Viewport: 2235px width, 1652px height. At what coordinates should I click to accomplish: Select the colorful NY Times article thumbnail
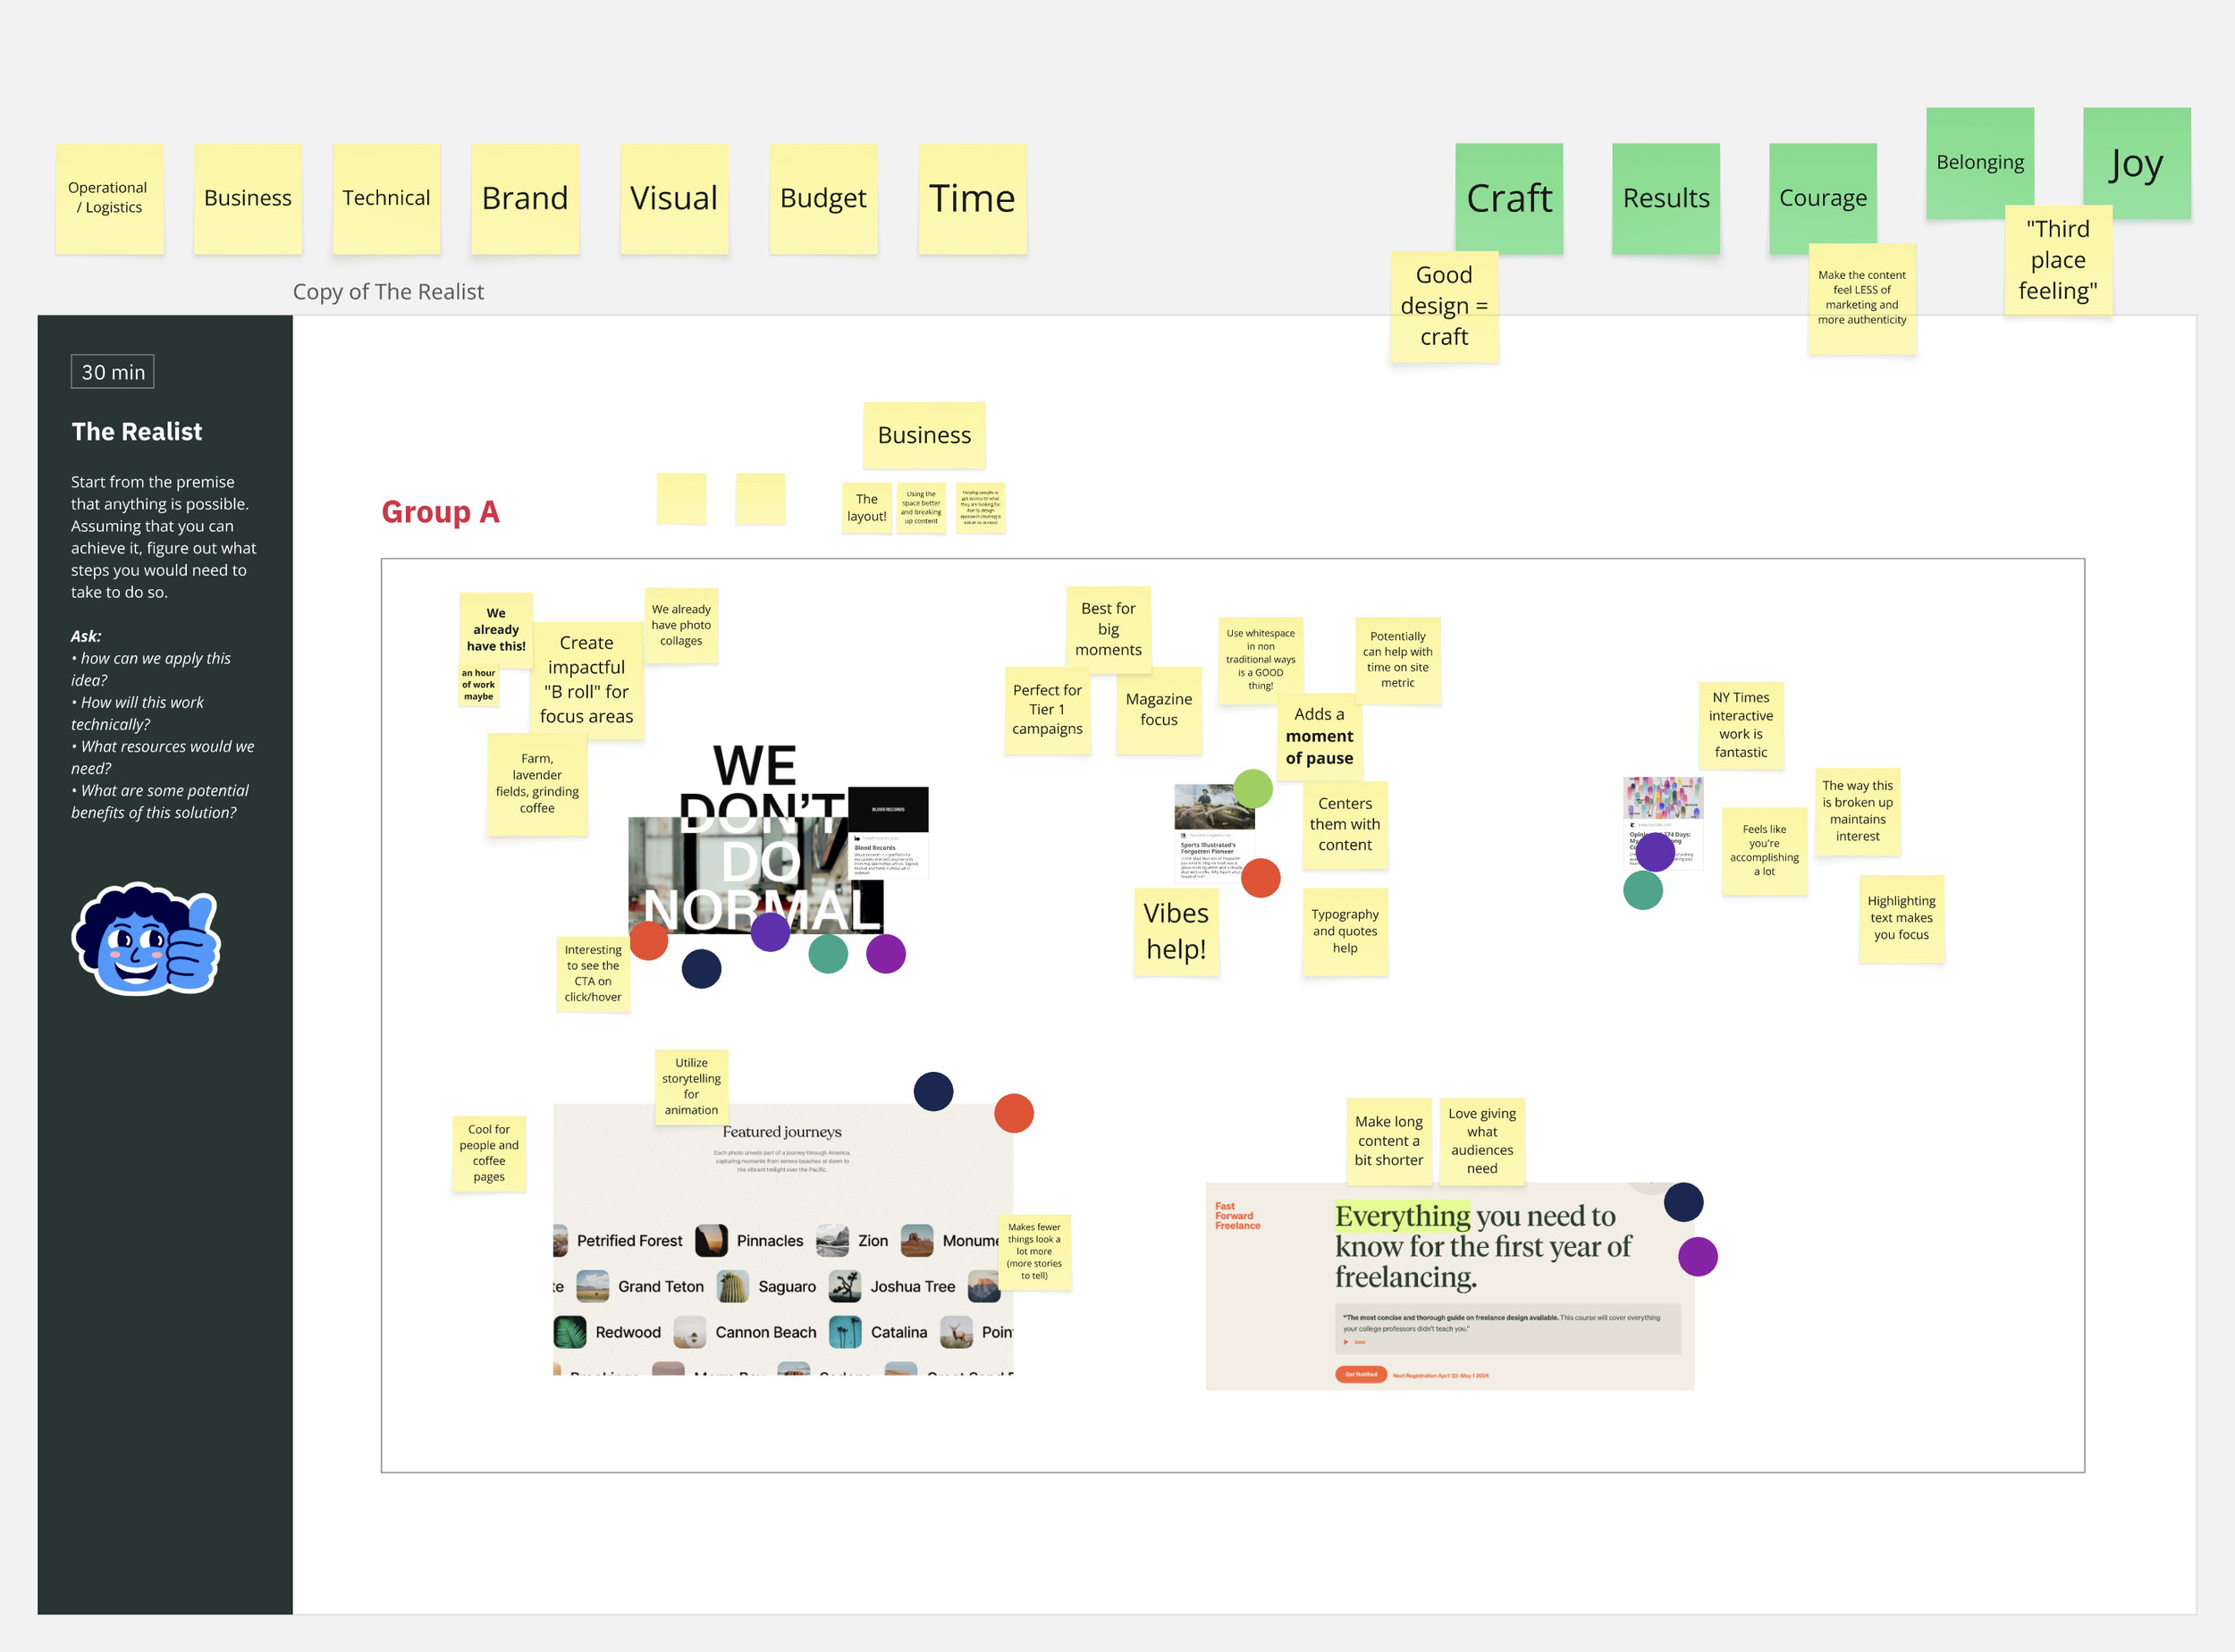point(1663,798)
